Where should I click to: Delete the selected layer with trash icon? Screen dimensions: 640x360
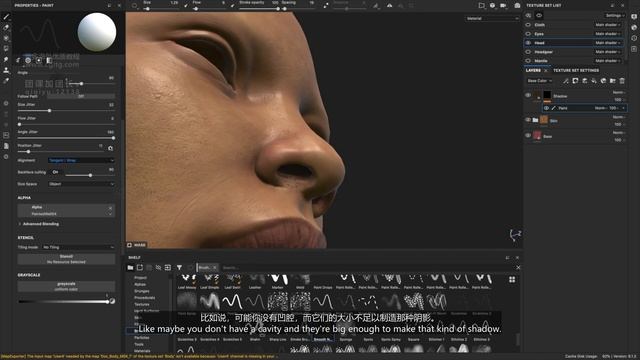622,81
